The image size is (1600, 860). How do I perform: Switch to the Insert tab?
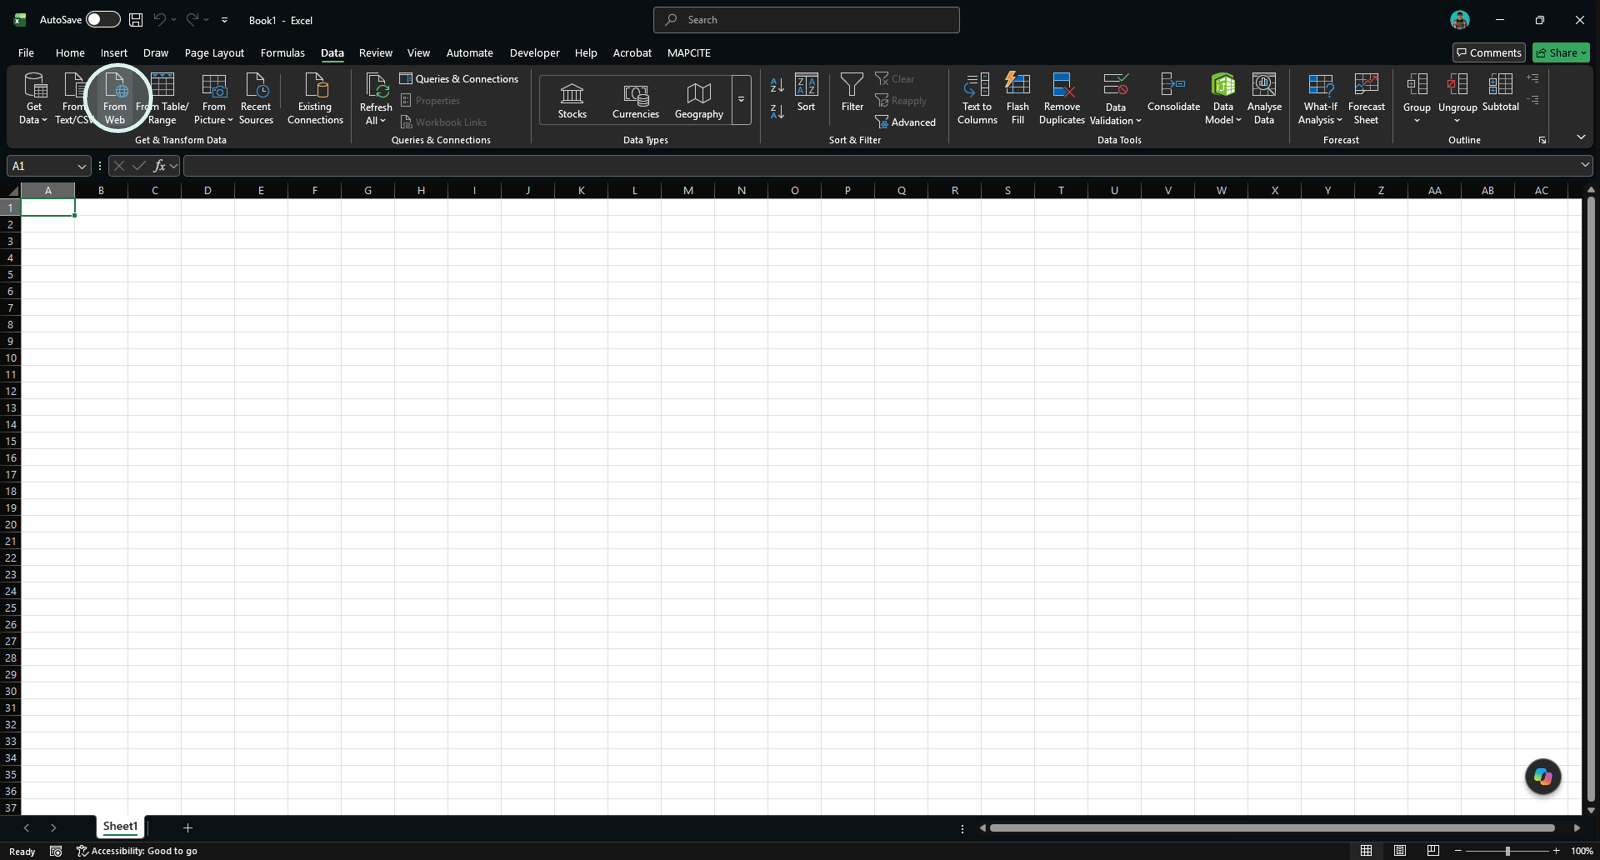tap(114, 53)
